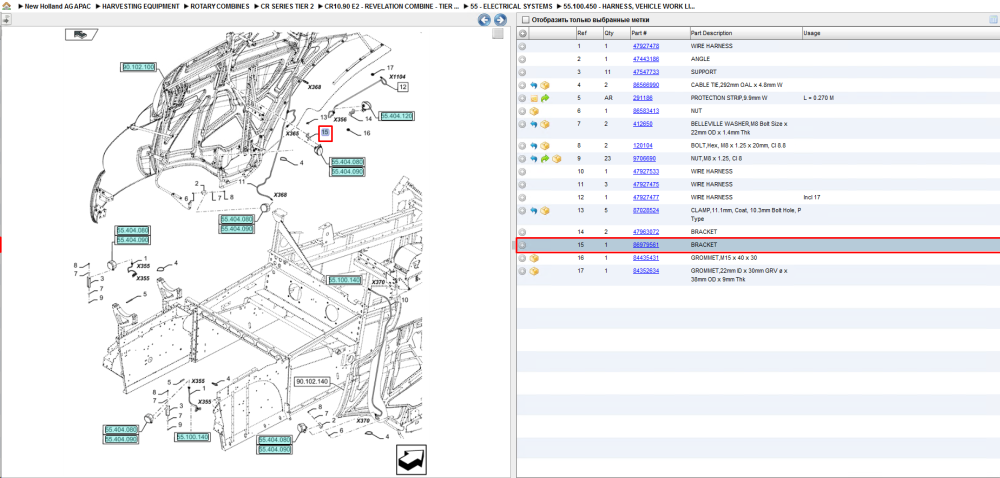Click yellow box icon in NUT M8 9706690 row

click(556, 159)
